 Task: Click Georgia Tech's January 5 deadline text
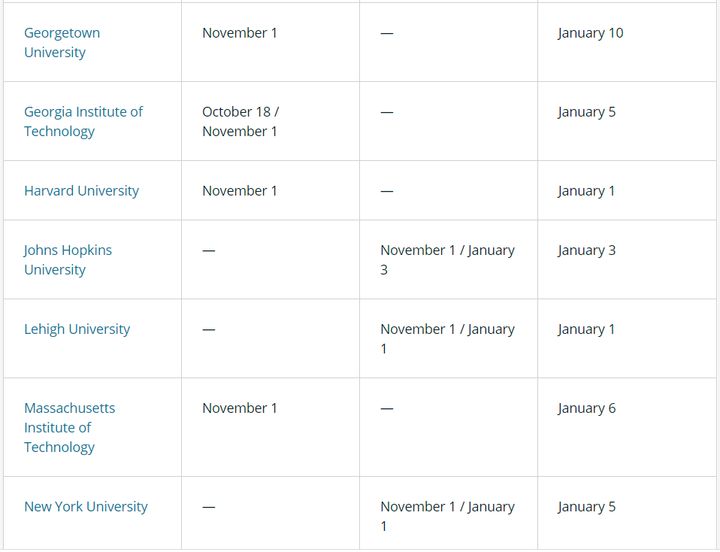tap(586, 112)
